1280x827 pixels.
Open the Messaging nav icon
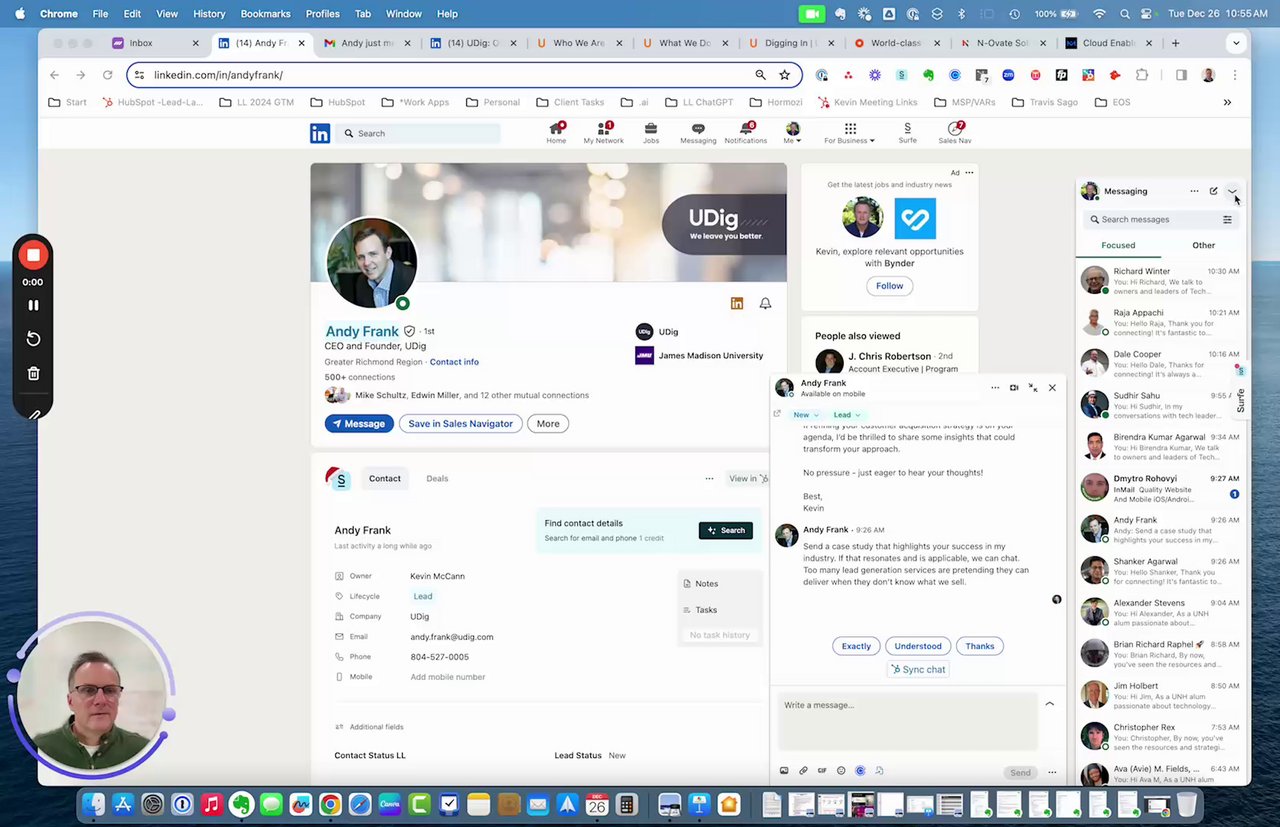pos(698,133)
